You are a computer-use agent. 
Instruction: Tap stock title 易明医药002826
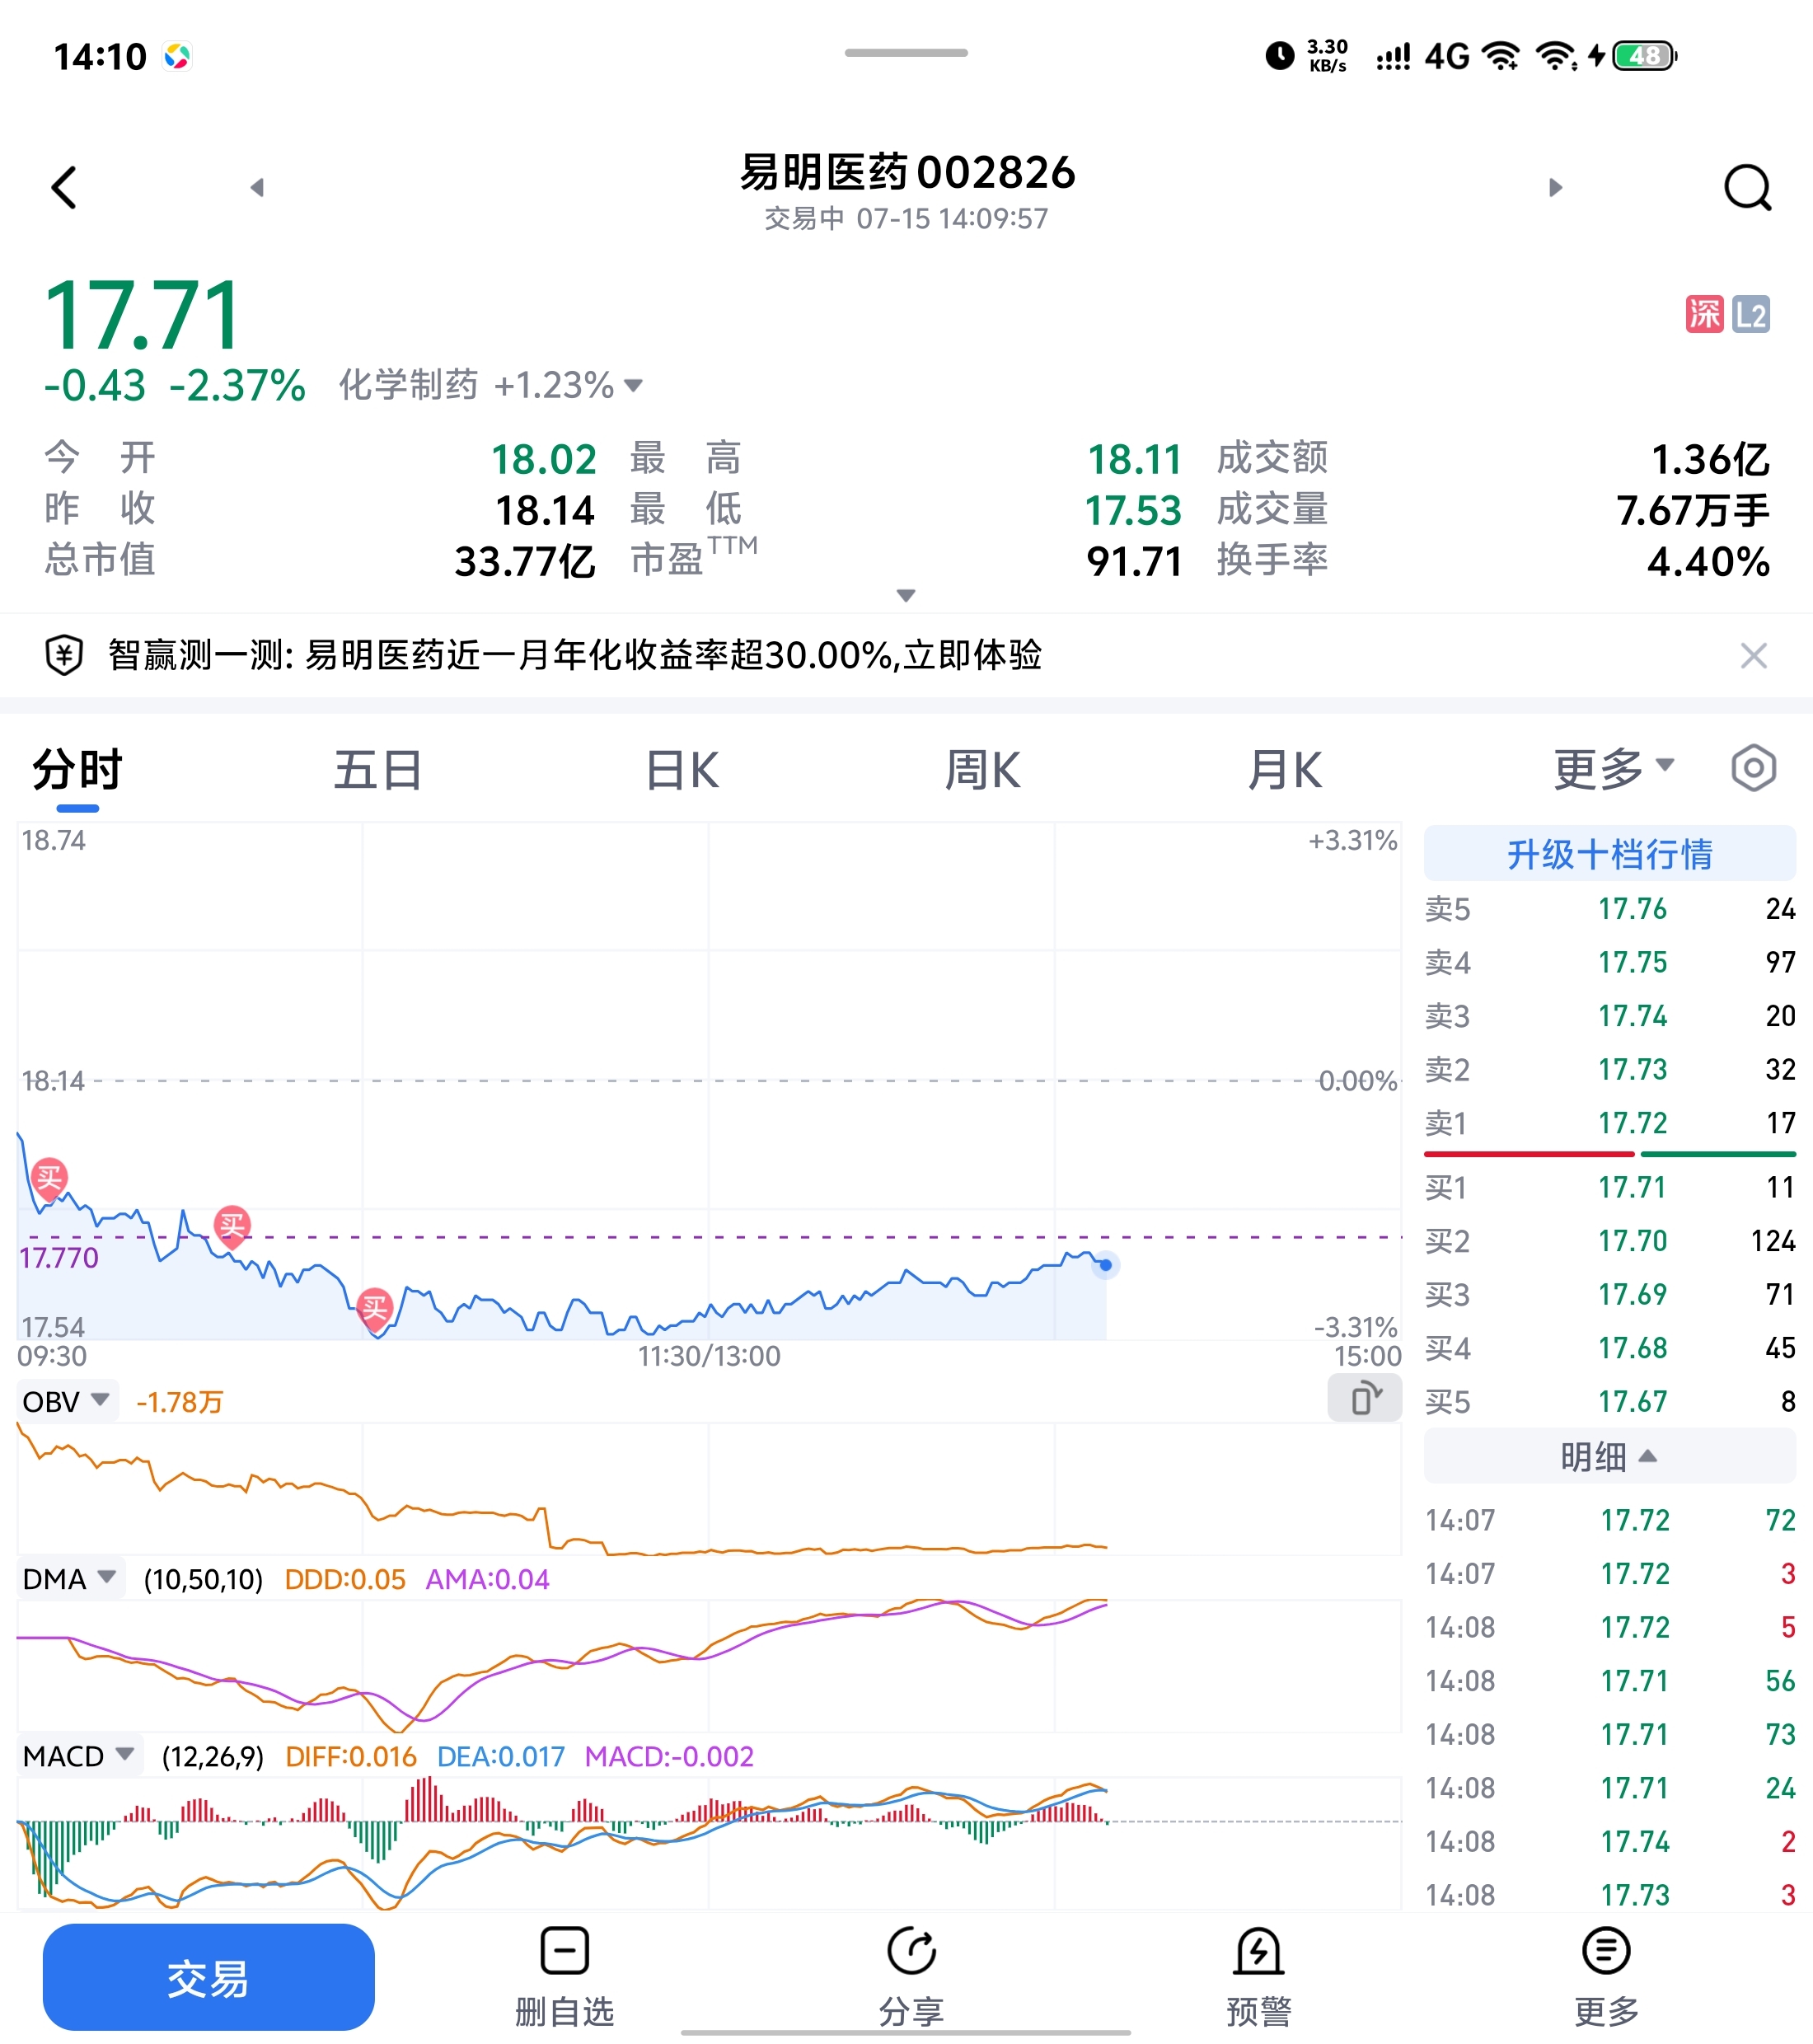907,172
